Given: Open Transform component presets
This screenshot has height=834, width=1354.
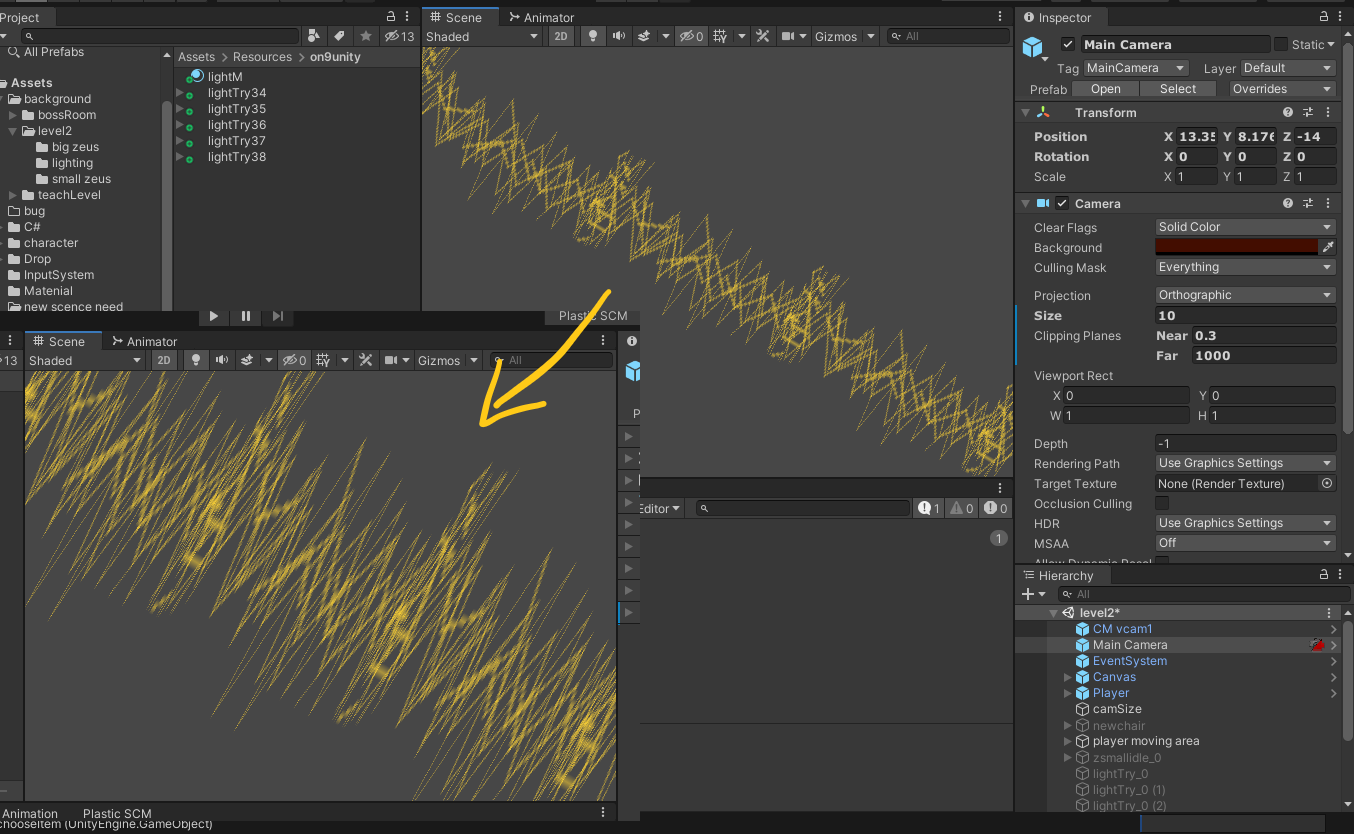Looking at the screenshot, I should pyautogui.click(x=1308, y=113).
